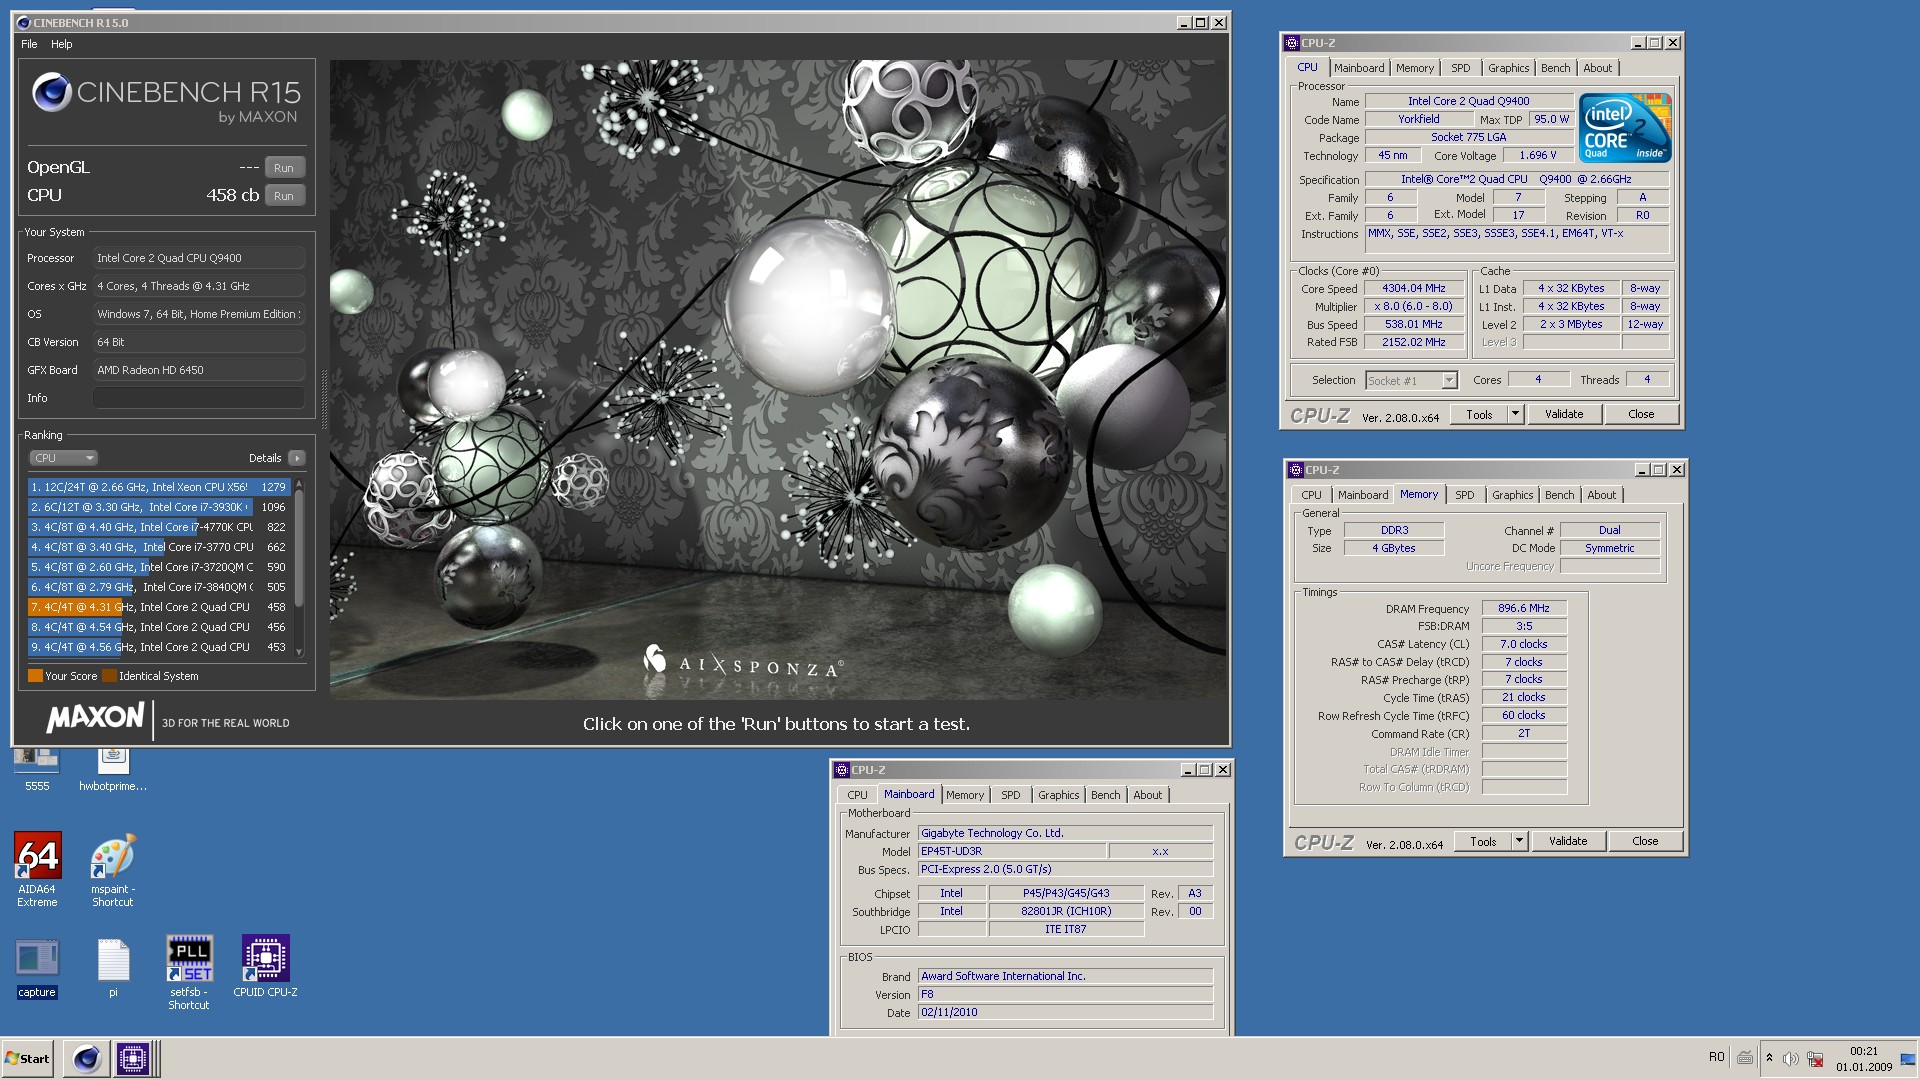
Task: Click CPU-Z icon in taskbar
Action: pyautogui.click(x=132, y=1058)
